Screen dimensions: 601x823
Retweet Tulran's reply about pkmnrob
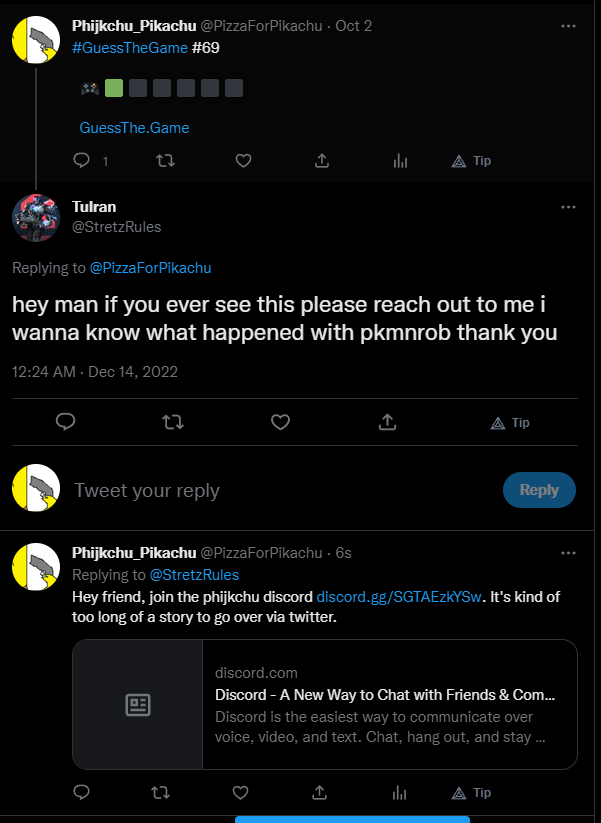pyautogui.click(x=173, y=422)
